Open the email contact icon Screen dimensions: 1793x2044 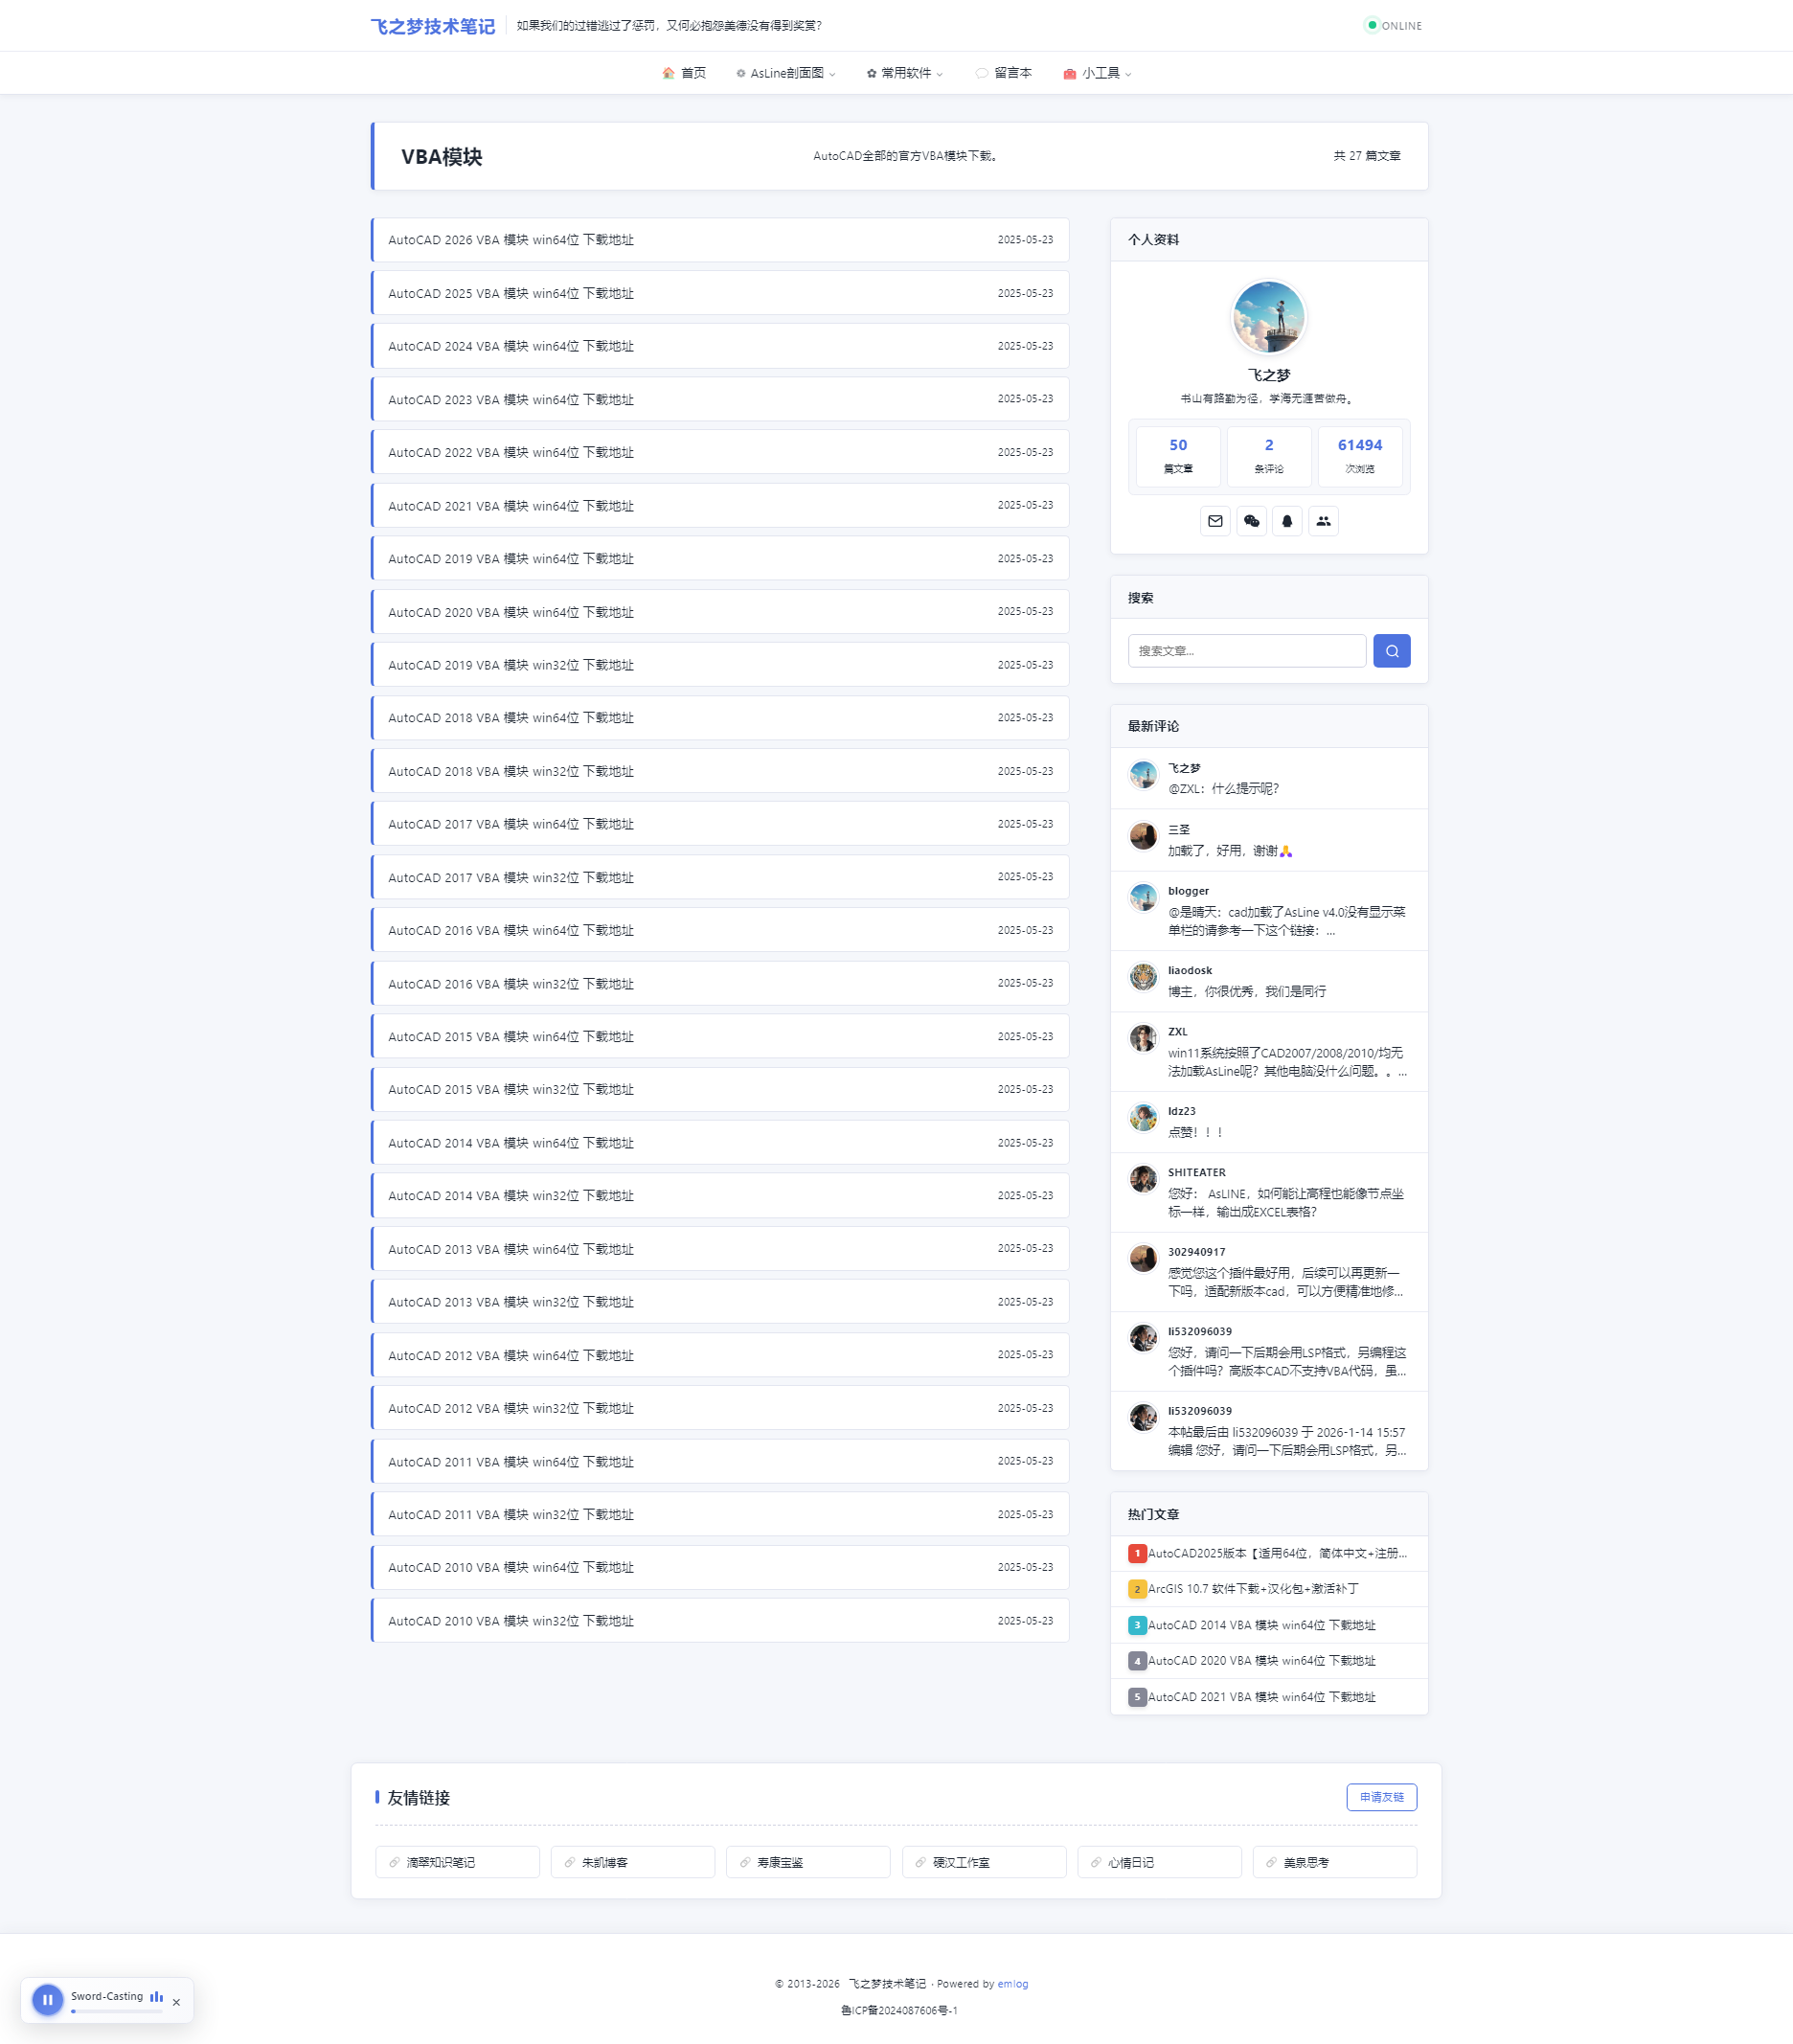click(x=1215, y=521)
